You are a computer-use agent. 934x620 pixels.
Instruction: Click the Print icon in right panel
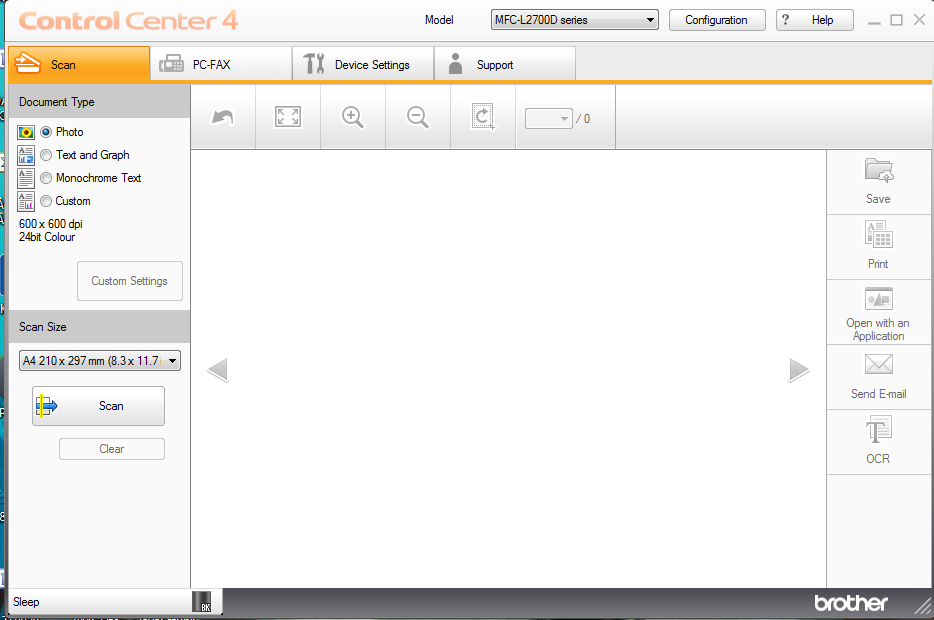(x=879, y=234)
